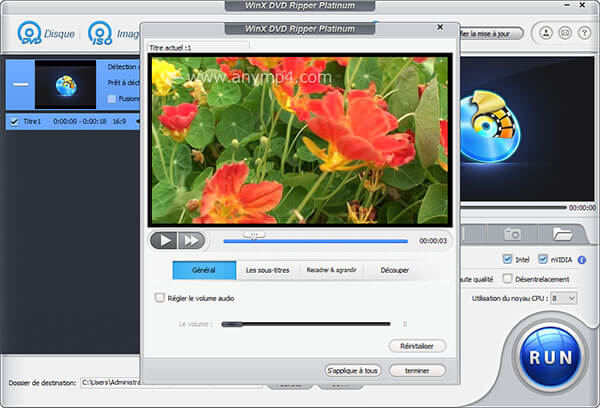Screen dimensions: 600x408
Task: Take a snapshot with the camera icon
Action: 512,233
